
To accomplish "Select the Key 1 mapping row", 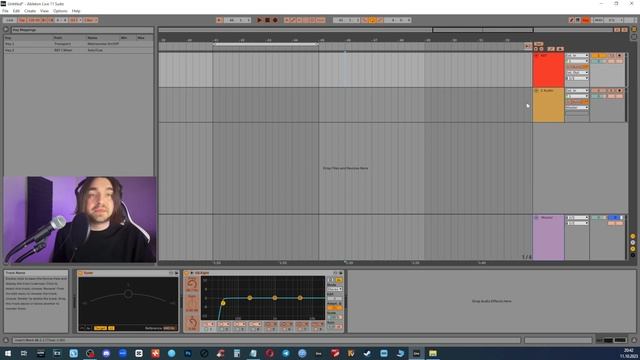I will coord(79,44).
